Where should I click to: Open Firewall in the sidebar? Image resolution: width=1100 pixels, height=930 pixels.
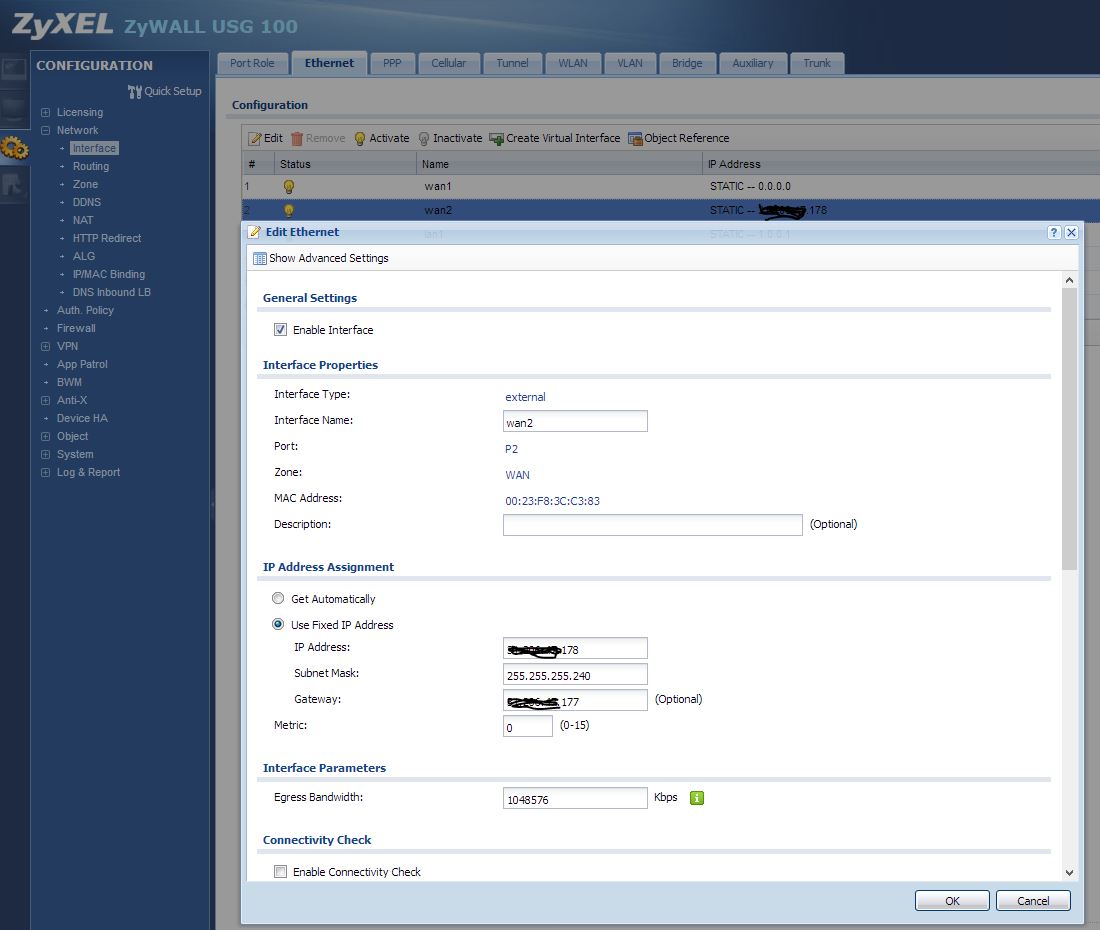point(76,328)
